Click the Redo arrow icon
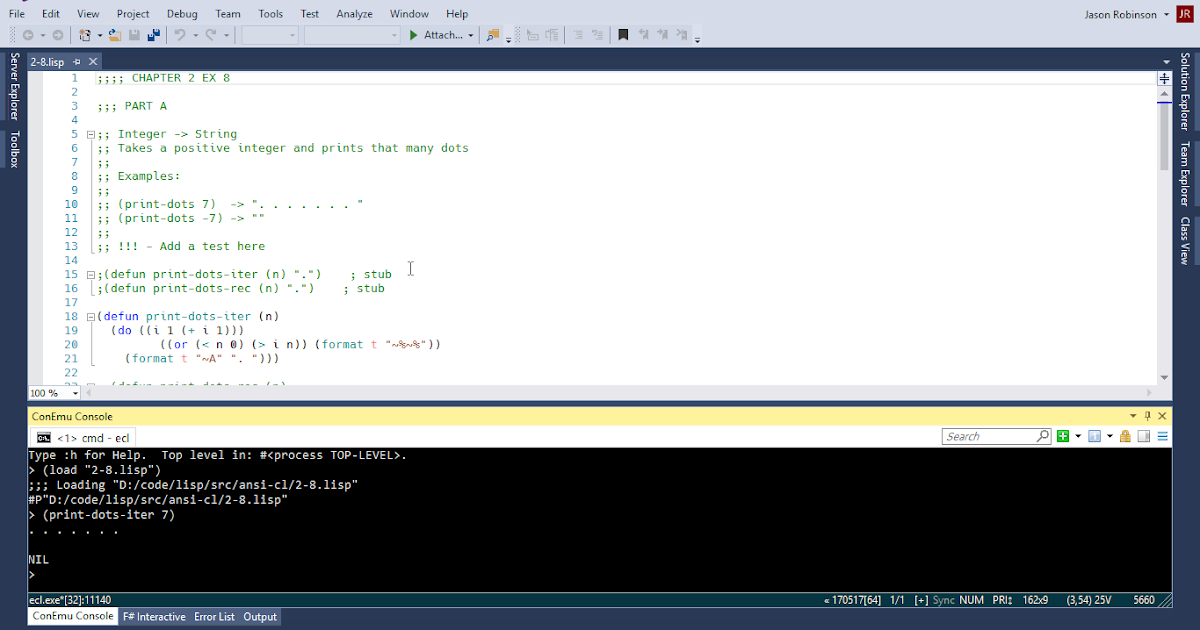This screenshot has width=1200, height=630. (x=211, y=35)
